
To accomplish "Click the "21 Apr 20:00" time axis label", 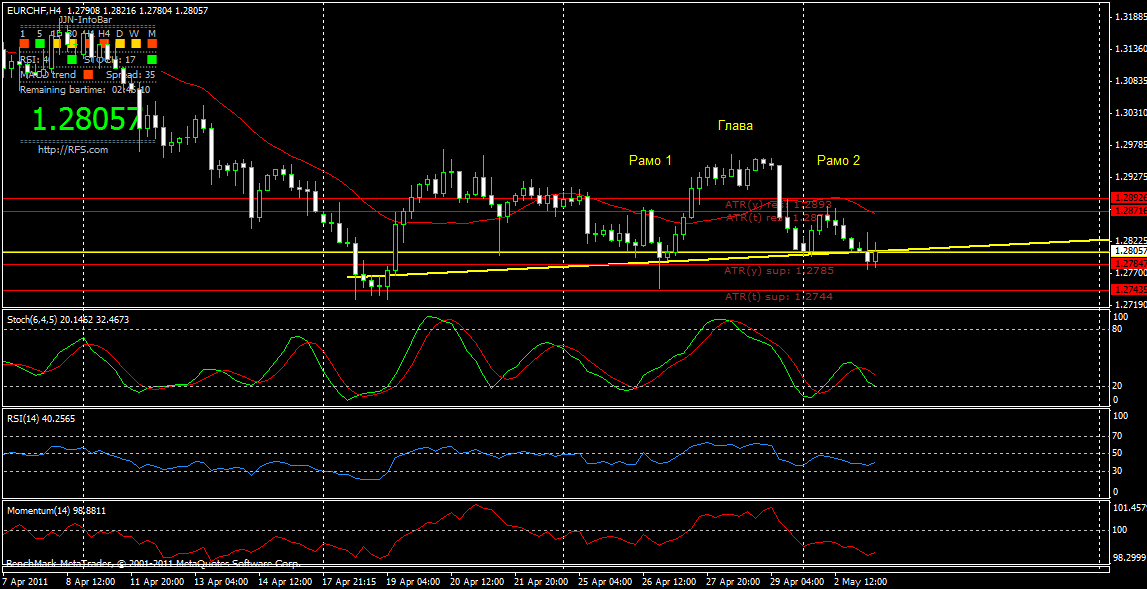I will (539, 582).
